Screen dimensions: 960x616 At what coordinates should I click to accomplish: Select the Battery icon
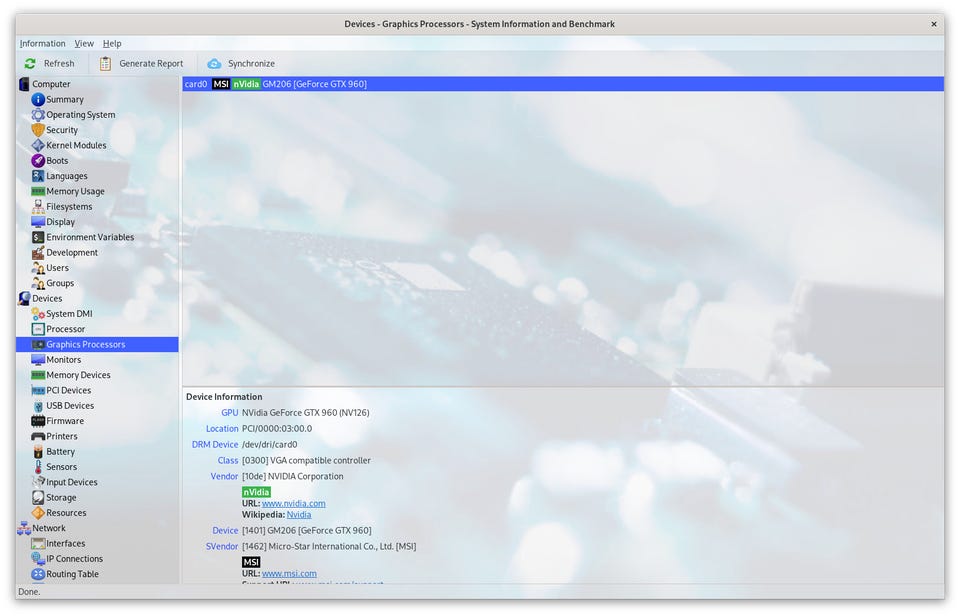[38, 451]
